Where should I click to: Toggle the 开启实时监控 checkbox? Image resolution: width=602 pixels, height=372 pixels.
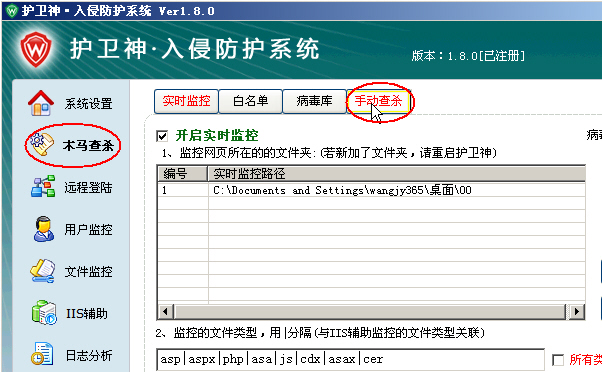[162, 136]
